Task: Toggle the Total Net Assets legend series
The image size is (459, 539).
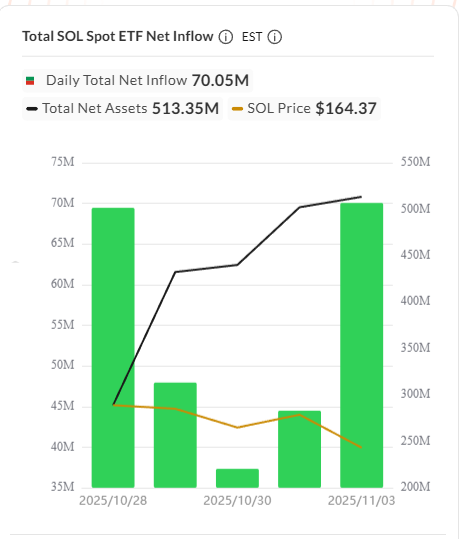Action: coord(122,109)
